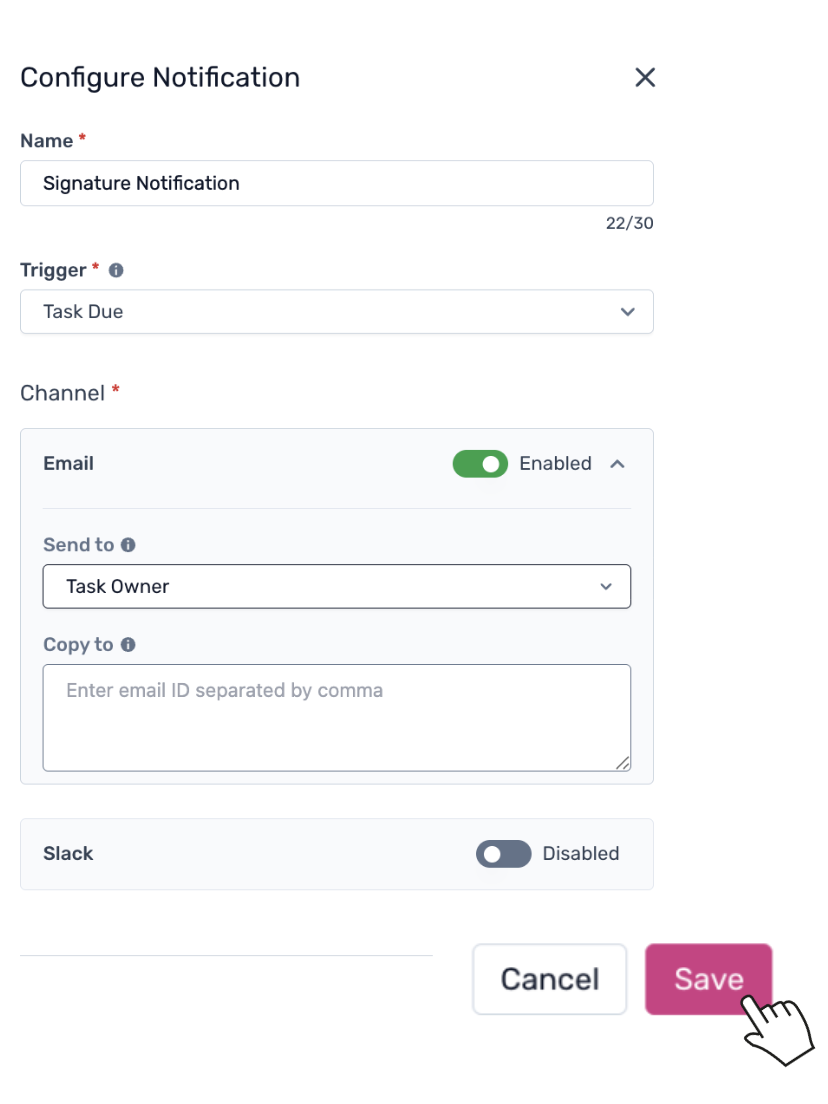Close the Configure Notification dialog
Screen dimensions: 828x1104
point(645,78)
